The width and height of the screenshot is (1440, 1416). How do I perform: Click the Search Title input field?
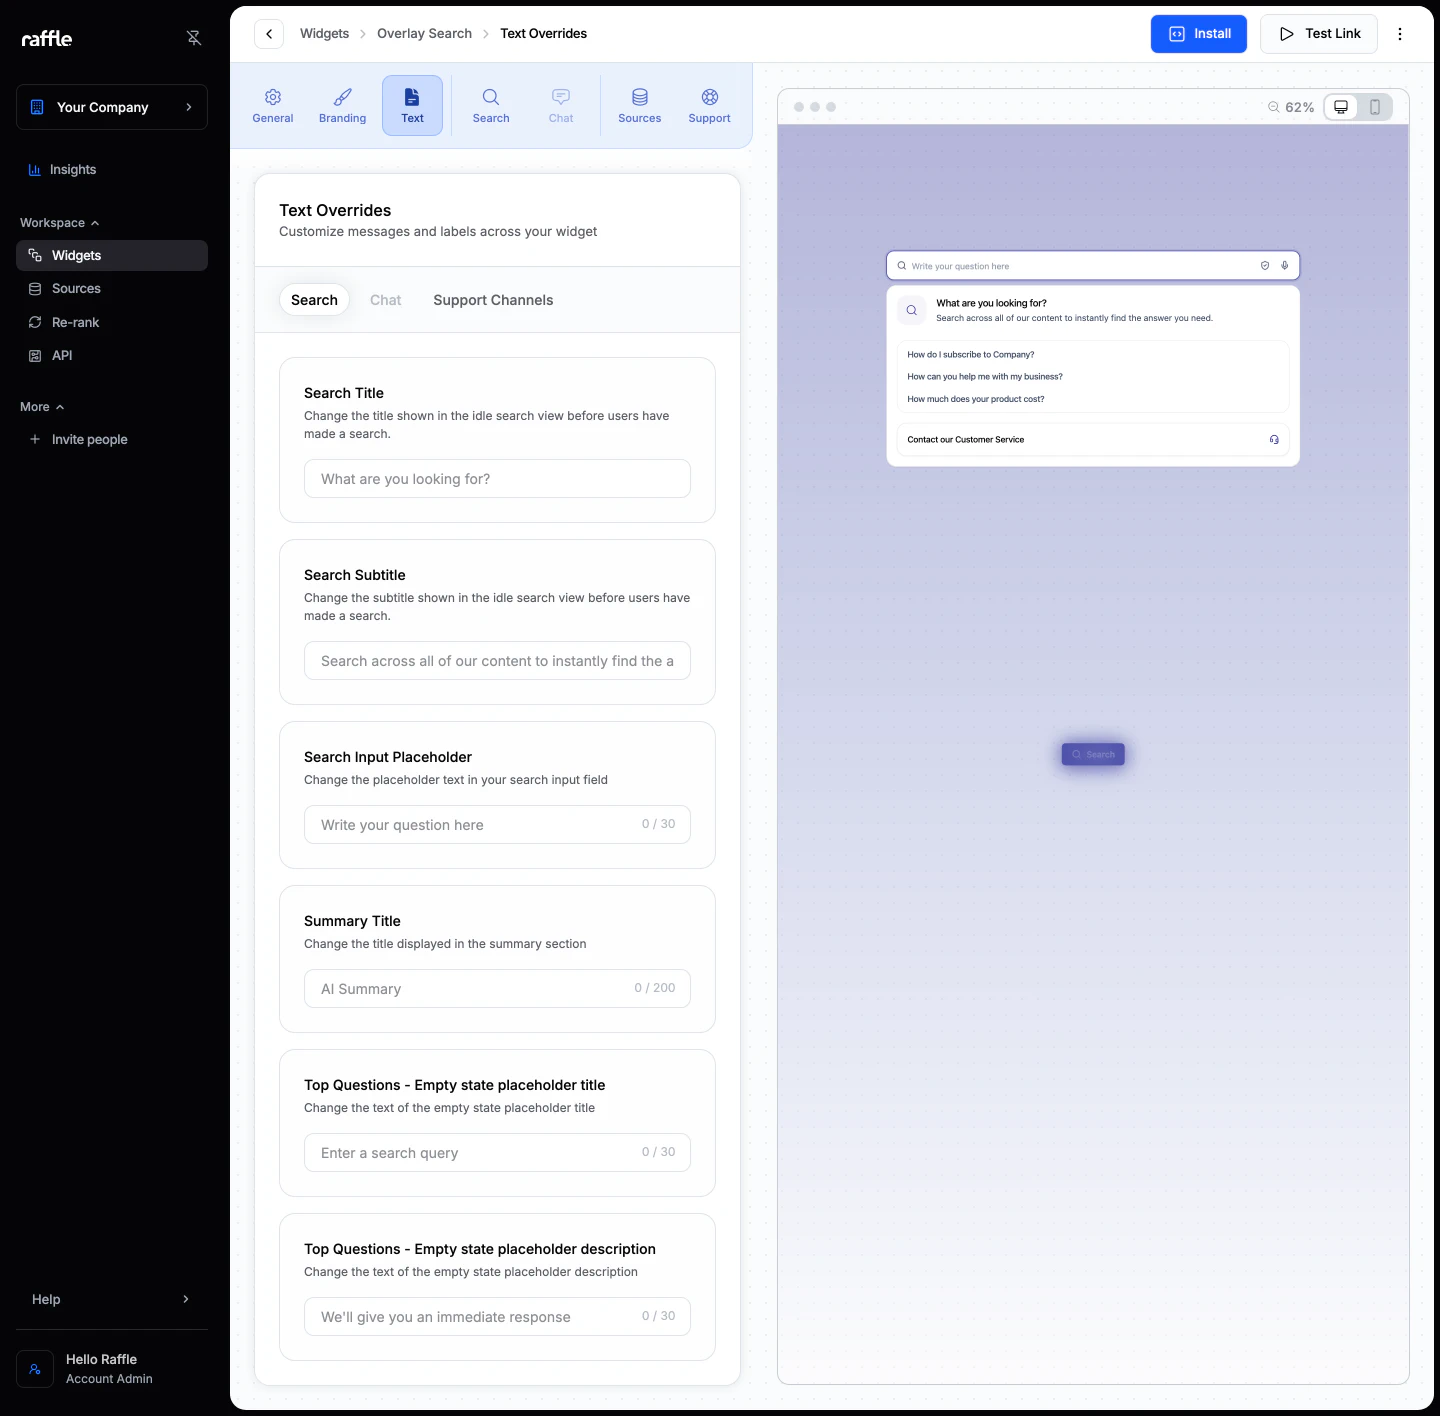497,479
